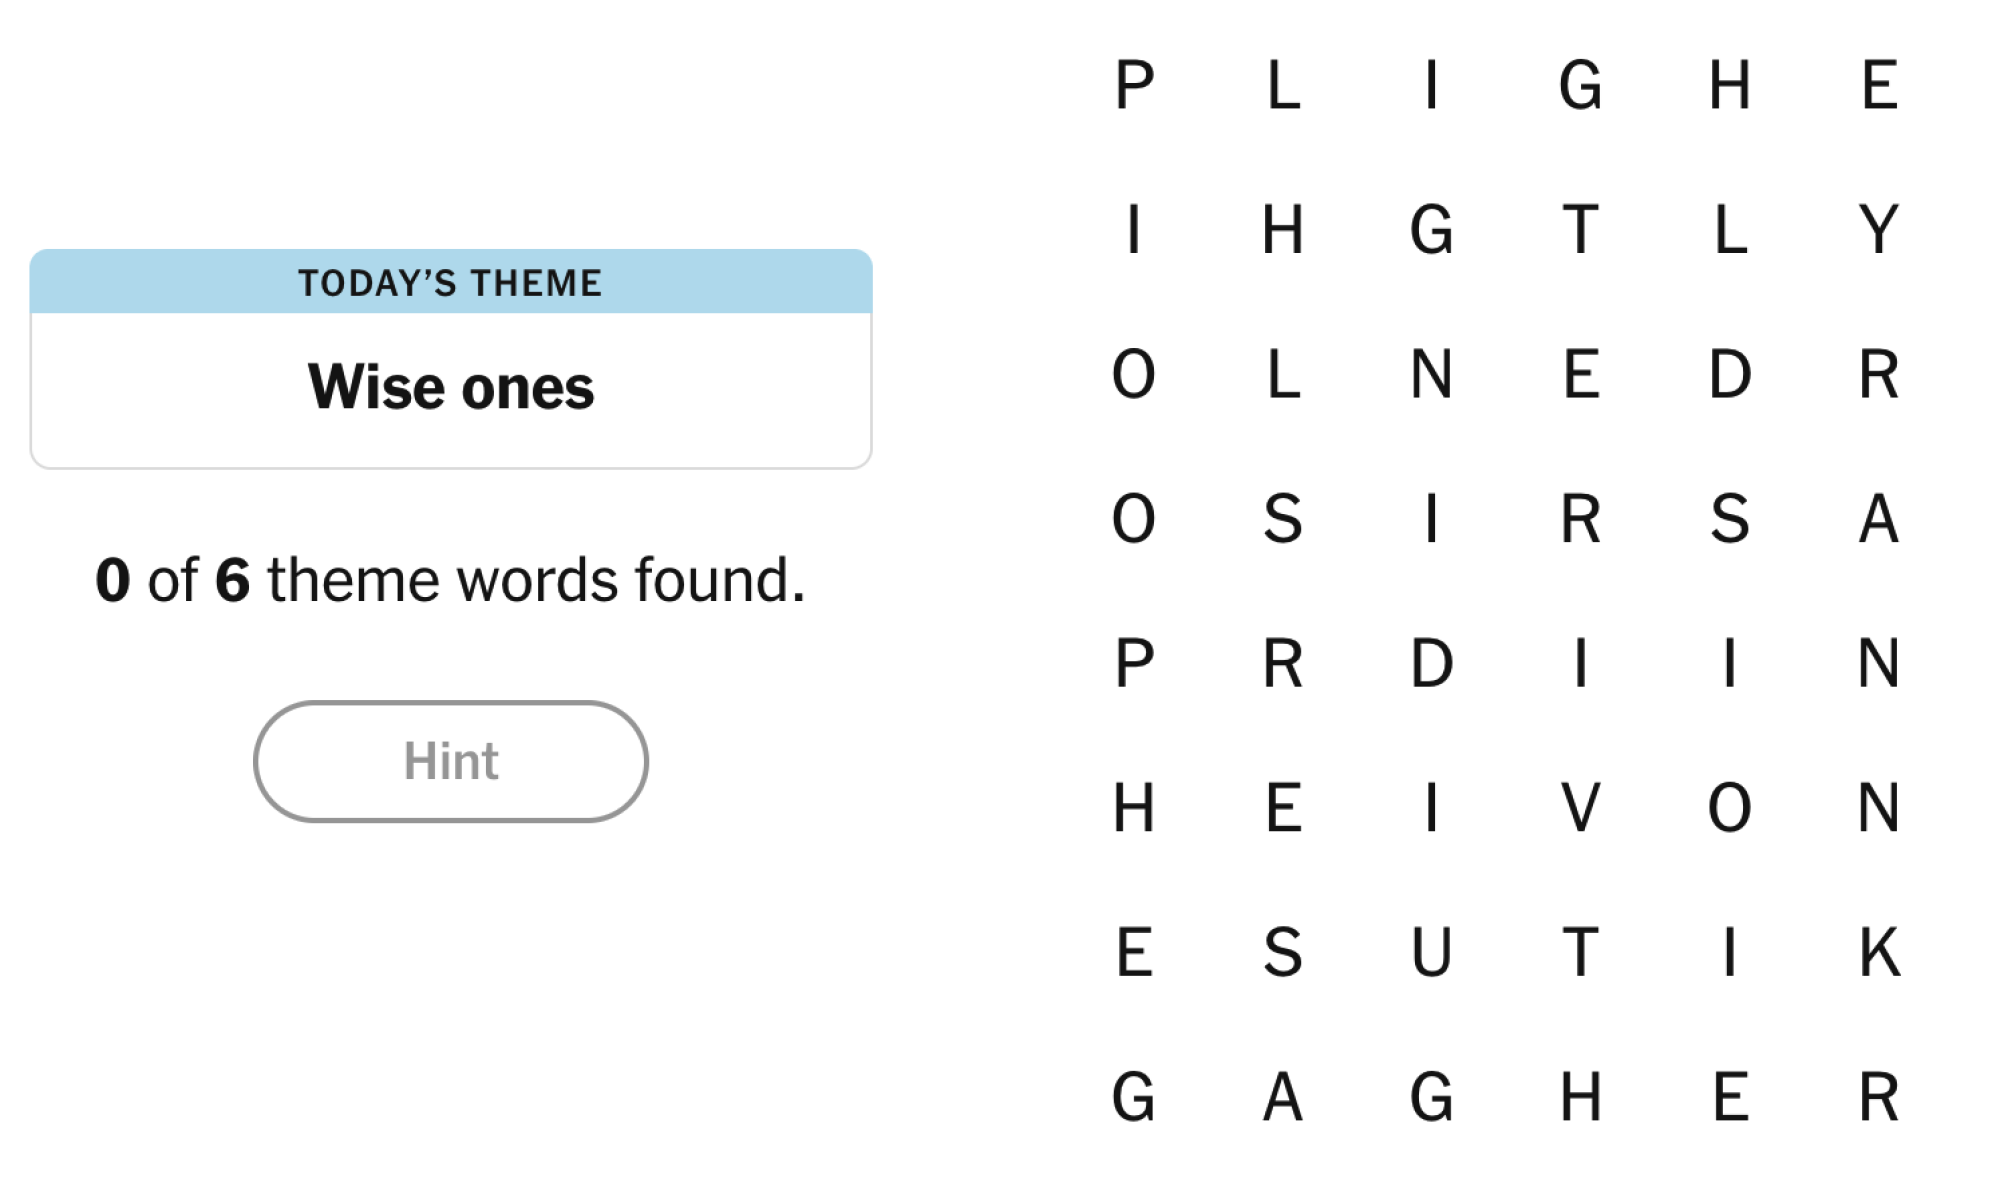Click letter G in the top row
Screen dimensions: 2000x1194
coord(1580,85)
